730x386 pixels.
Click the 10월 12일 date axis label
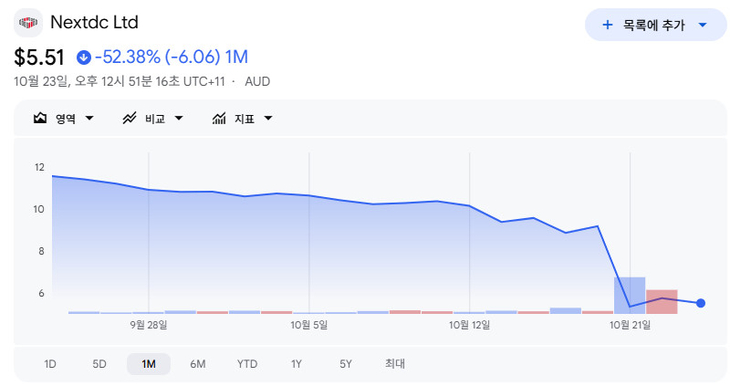[469, 325]
